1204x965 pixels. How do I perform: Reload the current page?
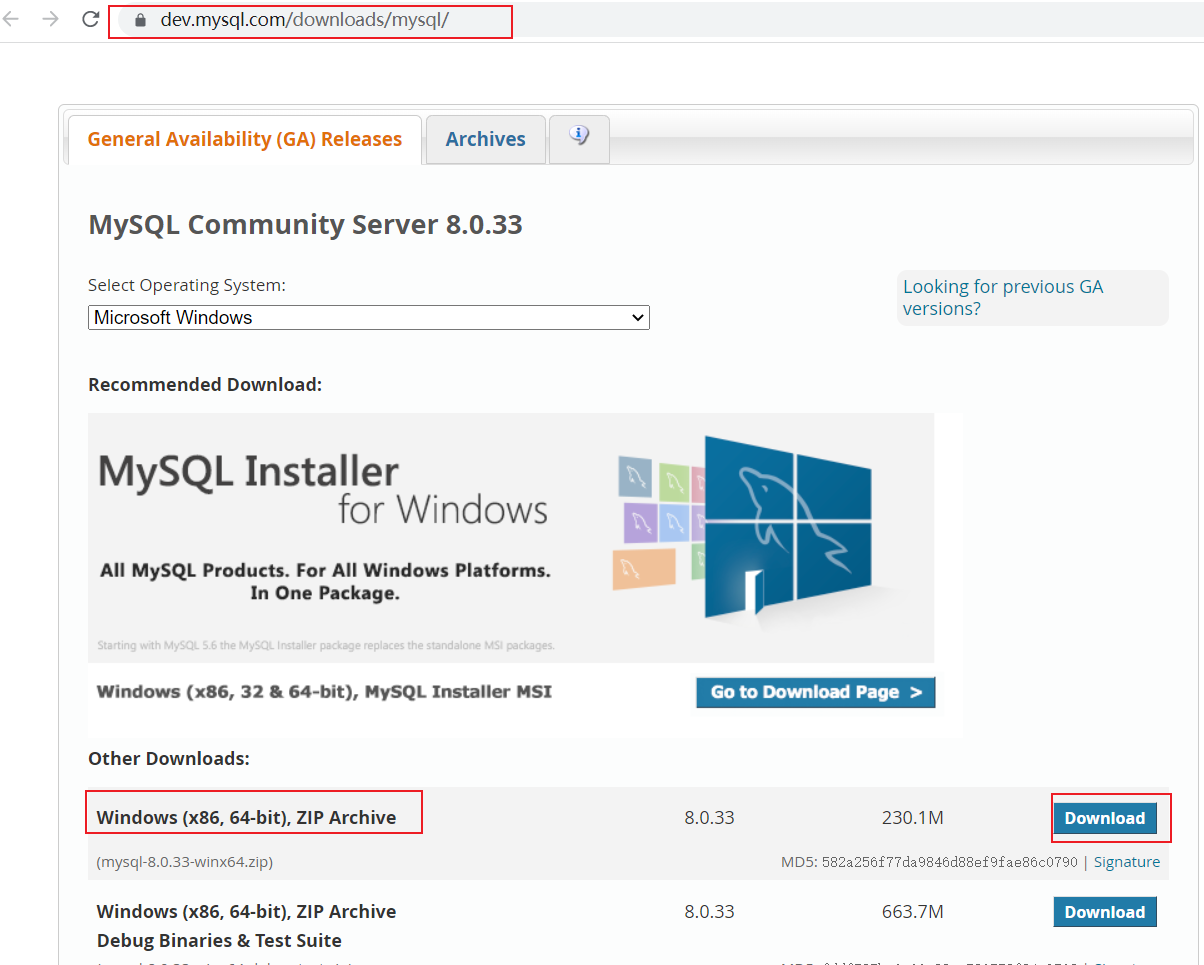[x=90, y=19]
